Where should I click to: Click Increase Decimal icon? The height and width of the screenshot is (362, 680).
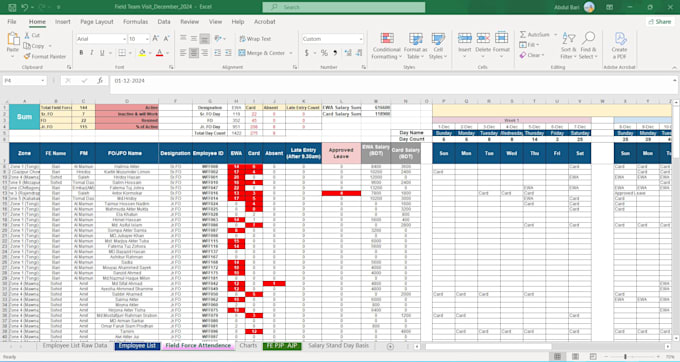(348, 53)
